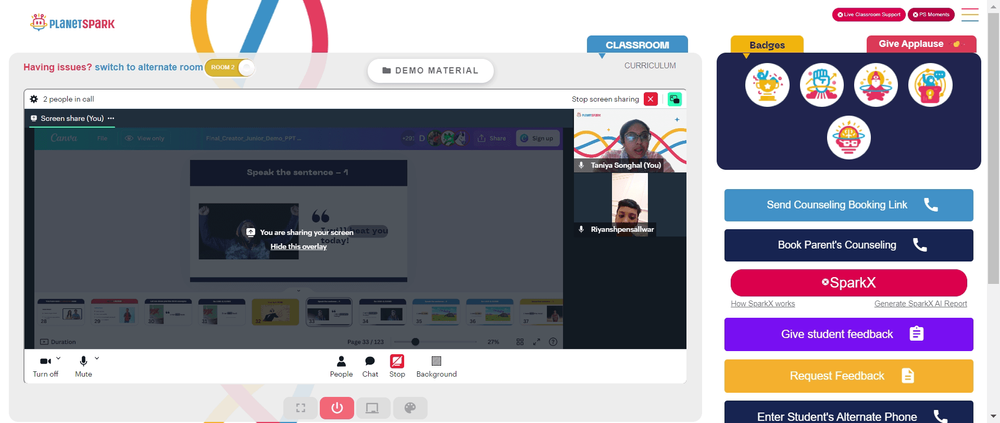Click the Screen share (You) tab
Viewport: 1000px width, 423px height.
tap(71, 118)
